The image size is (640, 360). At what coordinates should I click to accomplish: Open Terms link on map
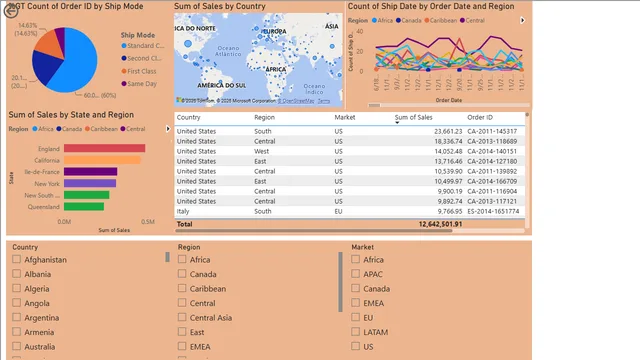324,101
